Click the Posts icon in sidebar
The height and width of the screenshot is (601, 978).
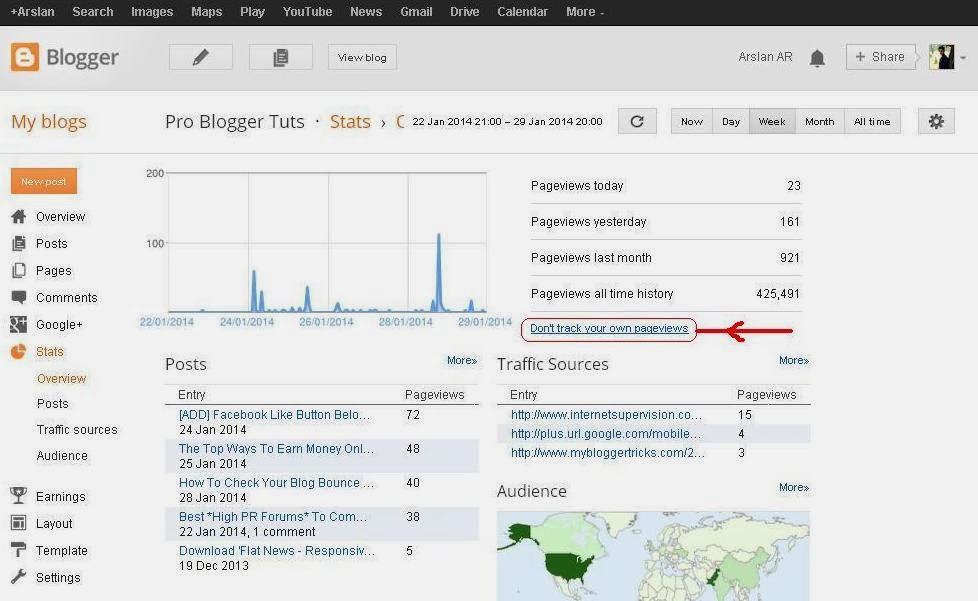pos(19,243)
